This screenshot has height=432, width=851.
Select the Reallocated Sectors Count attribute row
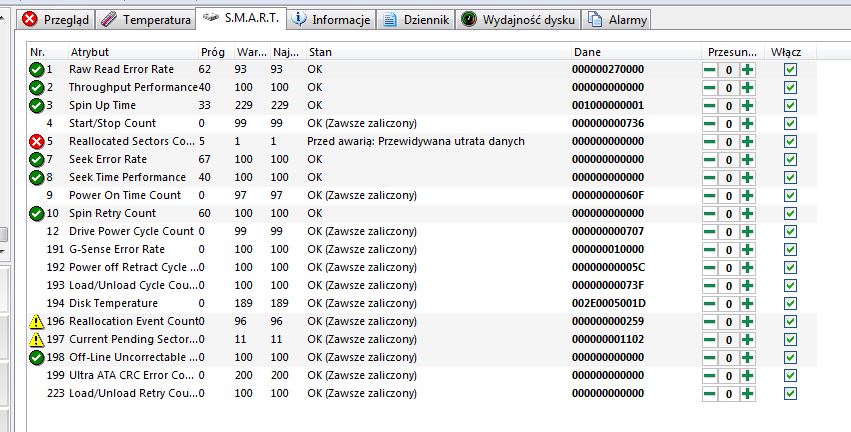(422, 141)
